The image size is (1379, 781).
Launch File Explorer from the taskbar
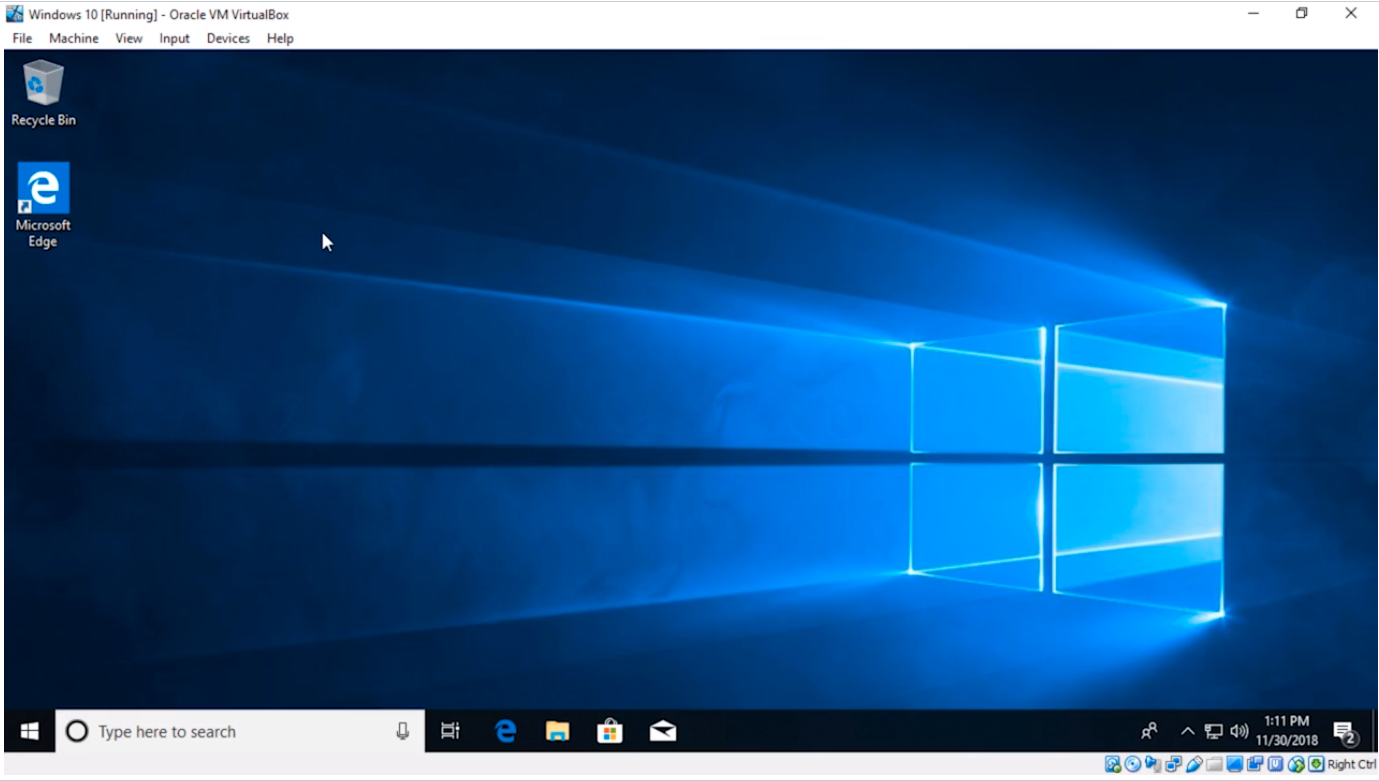point(557,731)
